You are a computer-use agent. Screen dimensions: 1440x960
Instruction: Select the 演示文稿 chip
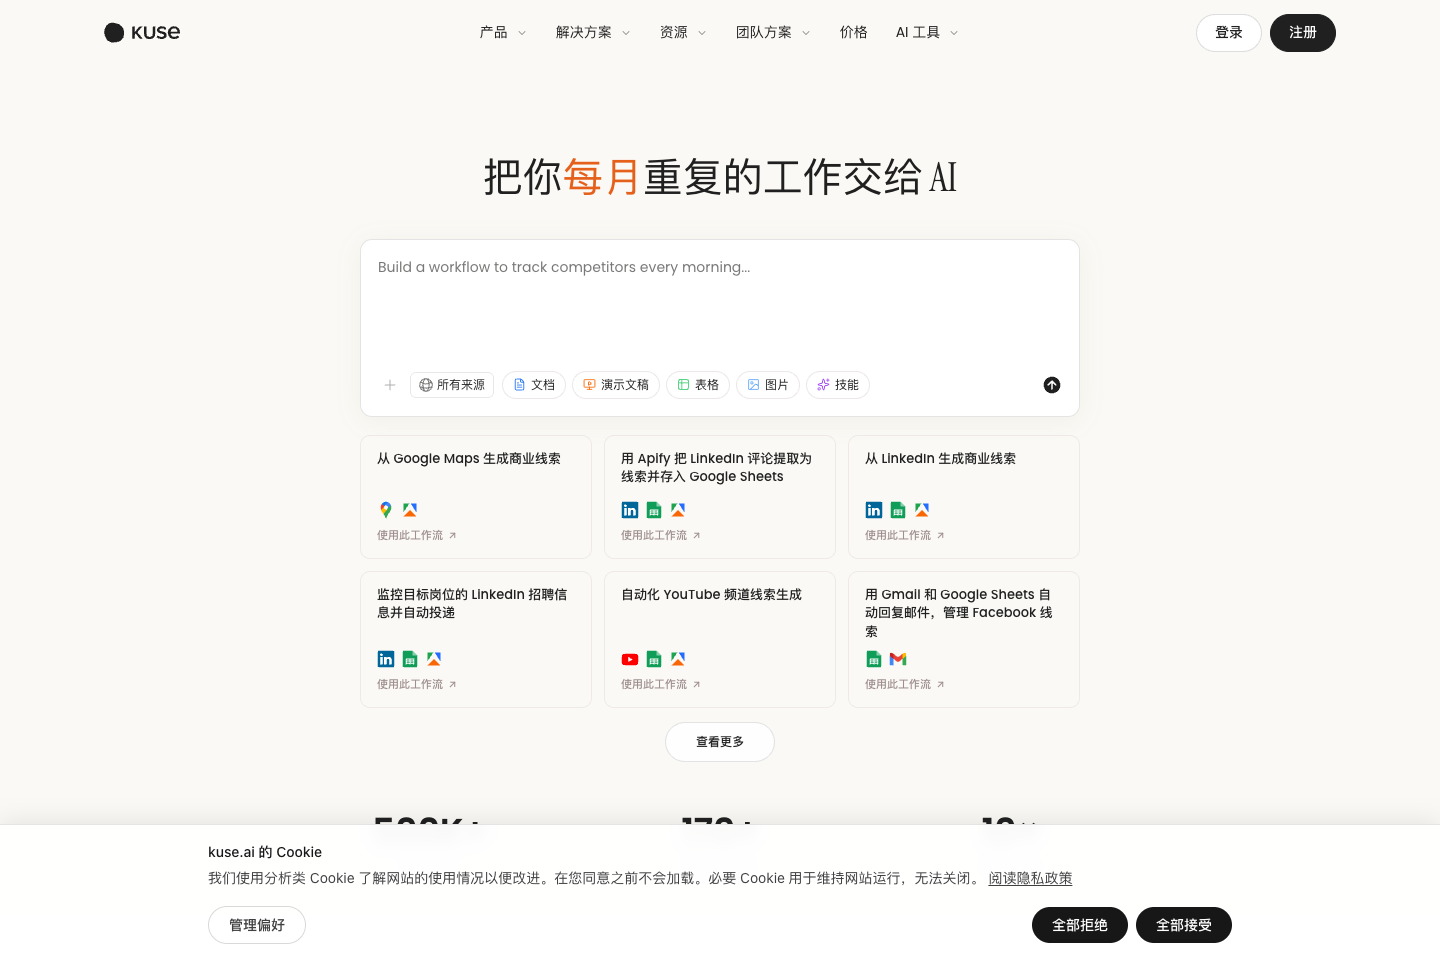(616, 385)
